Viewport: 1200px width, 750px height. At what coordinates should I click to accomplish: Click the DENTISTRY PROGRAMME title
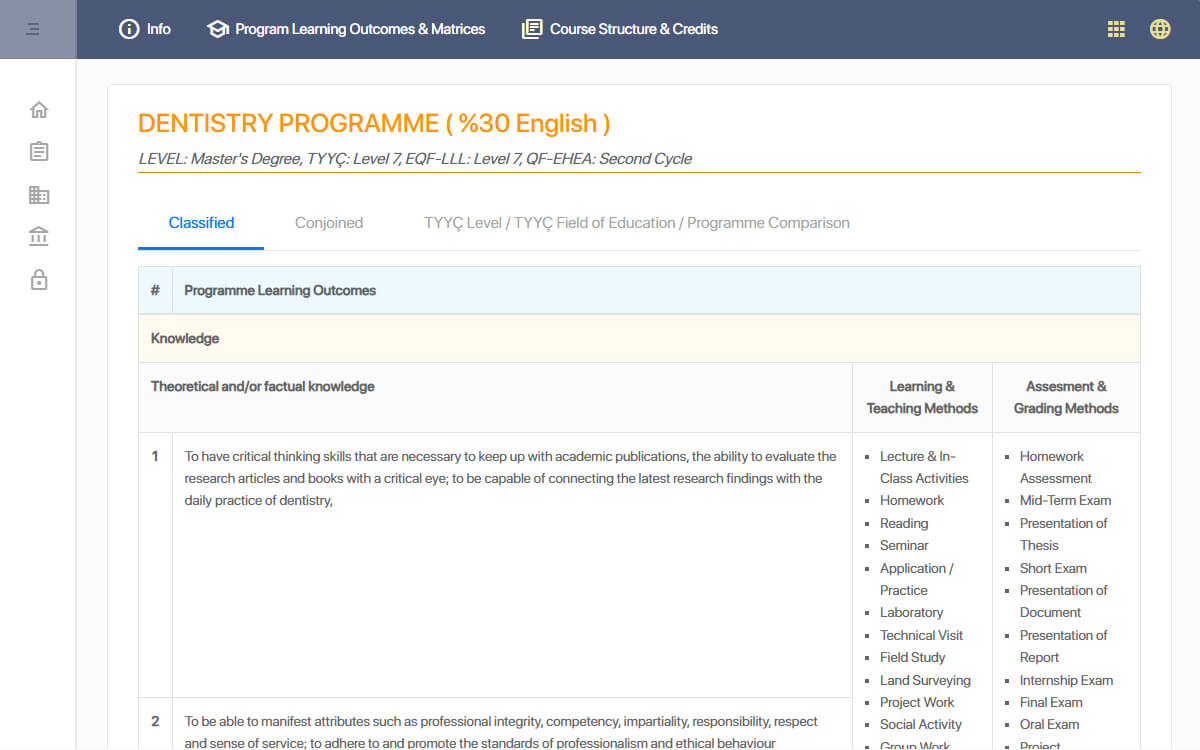click(374, 123)
